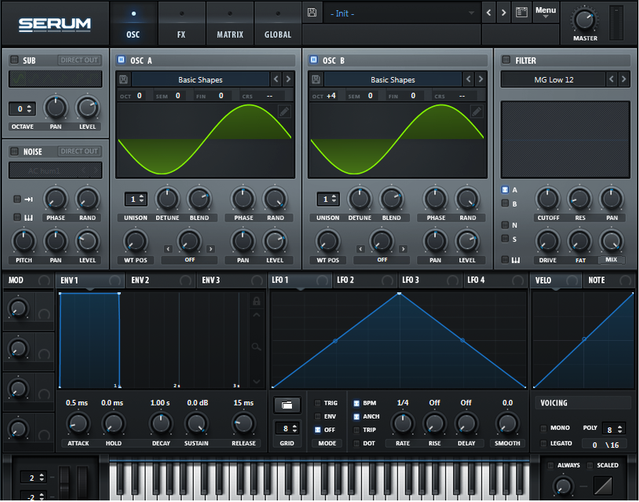This screenshot has height=502, width=639.
Task: Open the Init preset name dropdown
Action: point(400,13)
